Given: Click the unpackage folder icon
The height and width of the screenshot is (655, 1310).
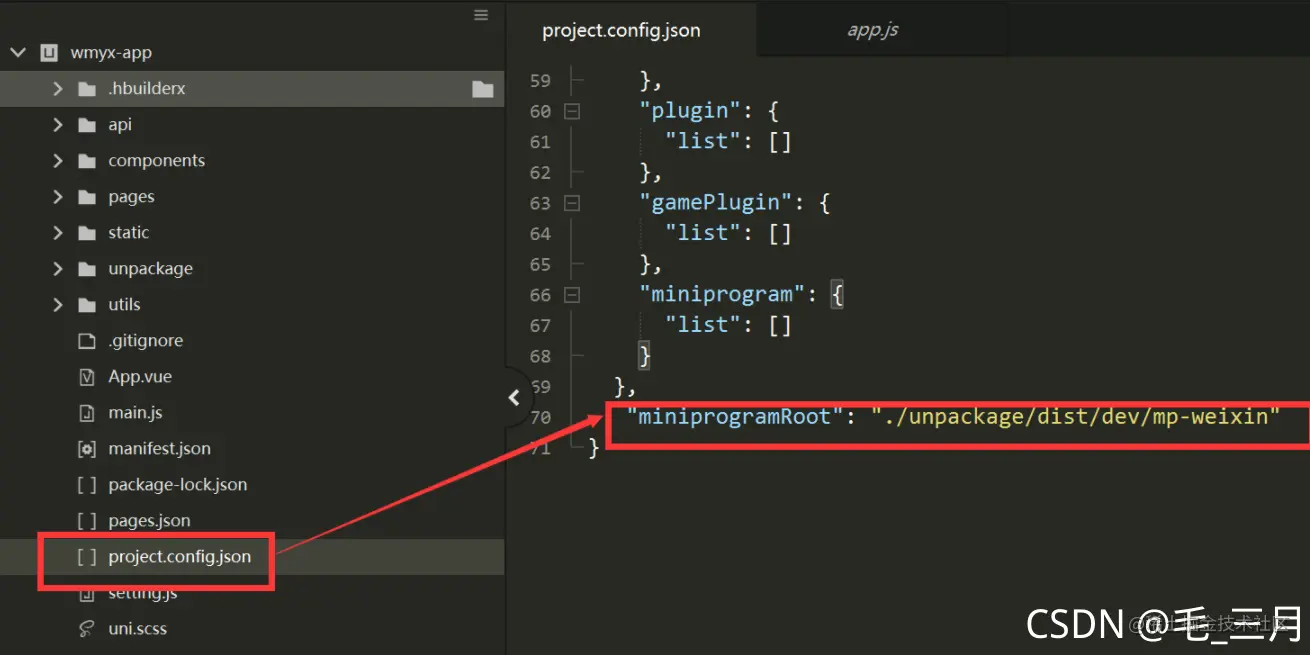Looking at the screenshot, I should tap(86, 269).
